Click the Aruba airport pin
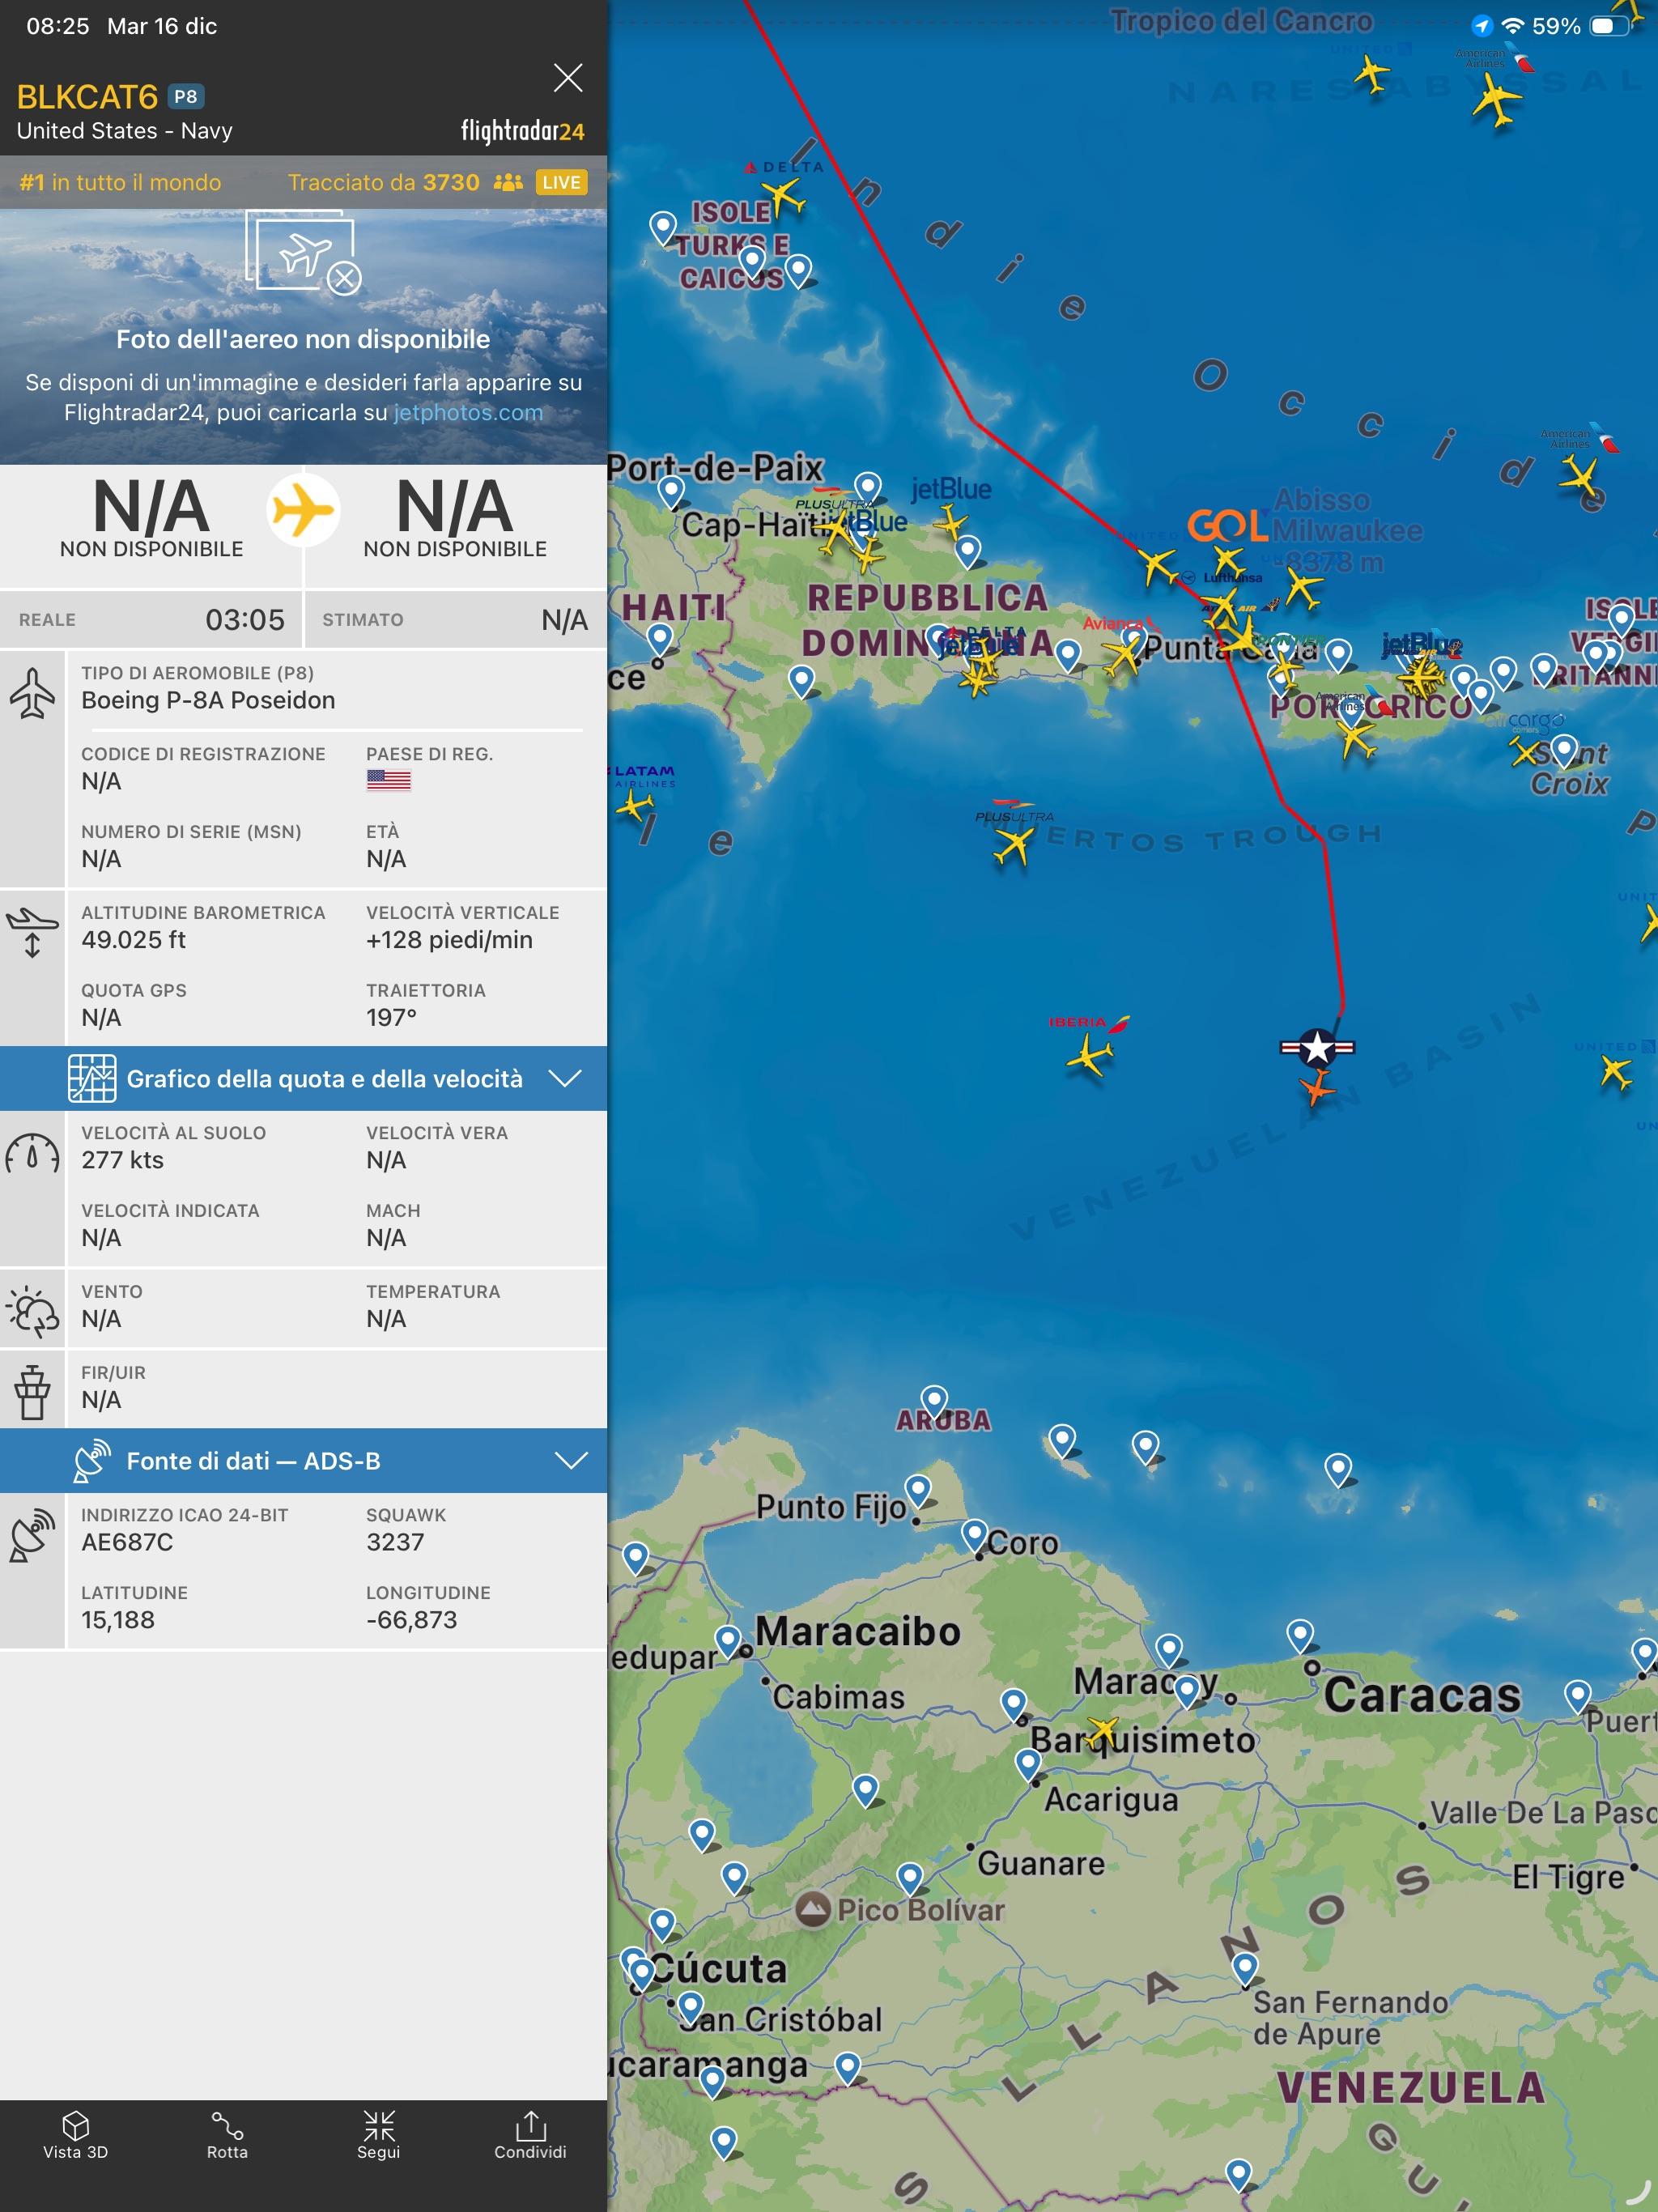 [x=934, y=1398]
